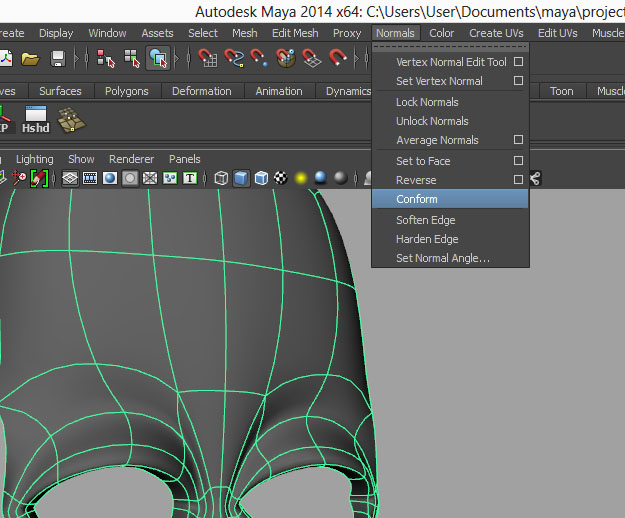Open the Edit UVs menu
Screen dimensions: 625x518
pyautogui.click(x=557, y=33)
